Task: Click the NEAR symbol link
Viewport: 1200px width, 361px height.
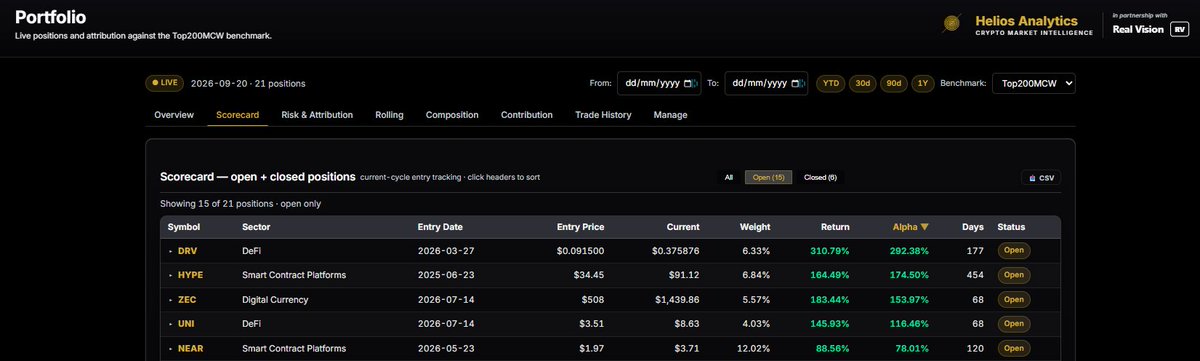Action: [190, 348]
